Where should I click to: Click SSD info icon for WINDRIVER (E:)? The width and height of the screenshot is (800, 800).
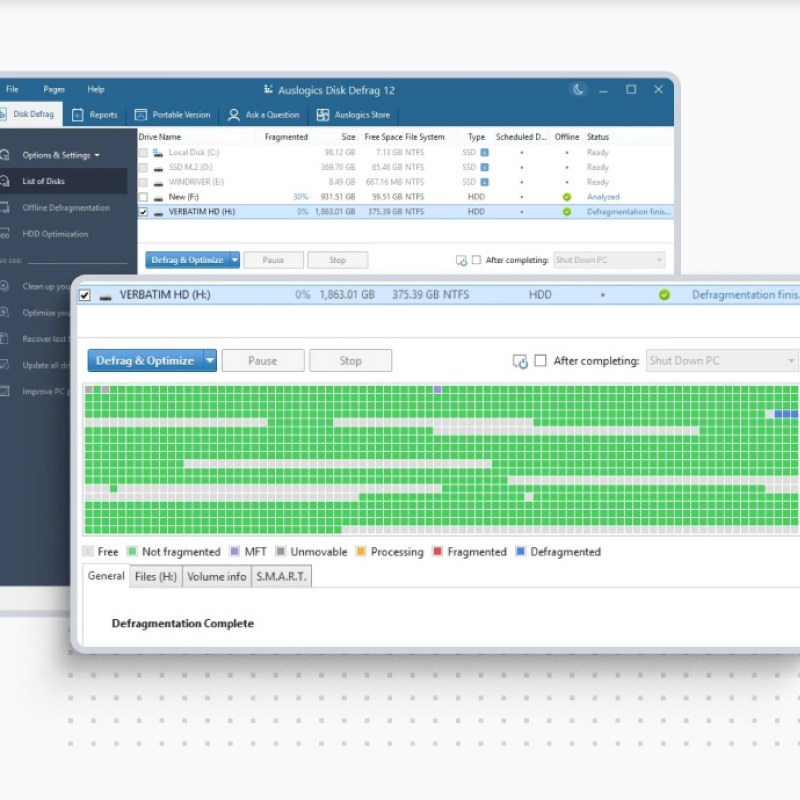(485, 182)
